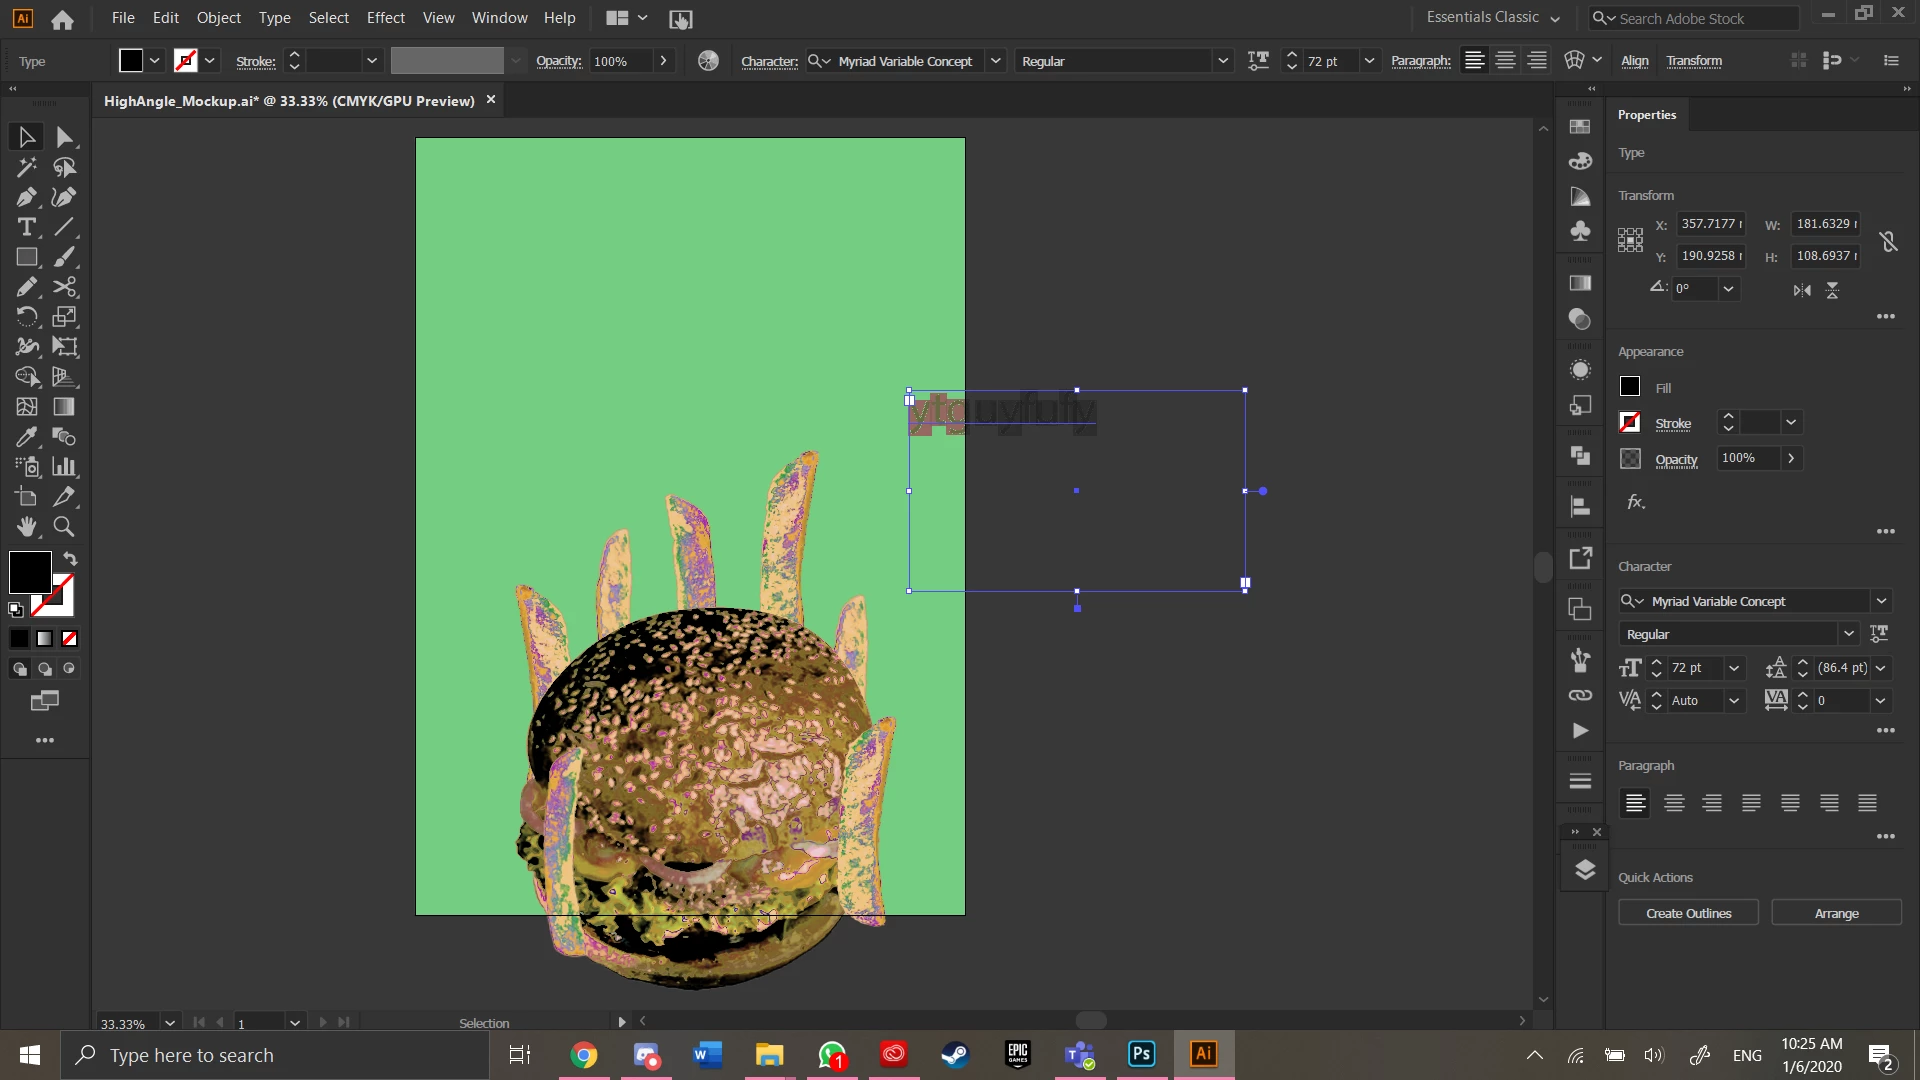Viewport: 1920px width, 1080px height.
Task: Open the font family dropdown in Properties
Action: (1881, 601)
